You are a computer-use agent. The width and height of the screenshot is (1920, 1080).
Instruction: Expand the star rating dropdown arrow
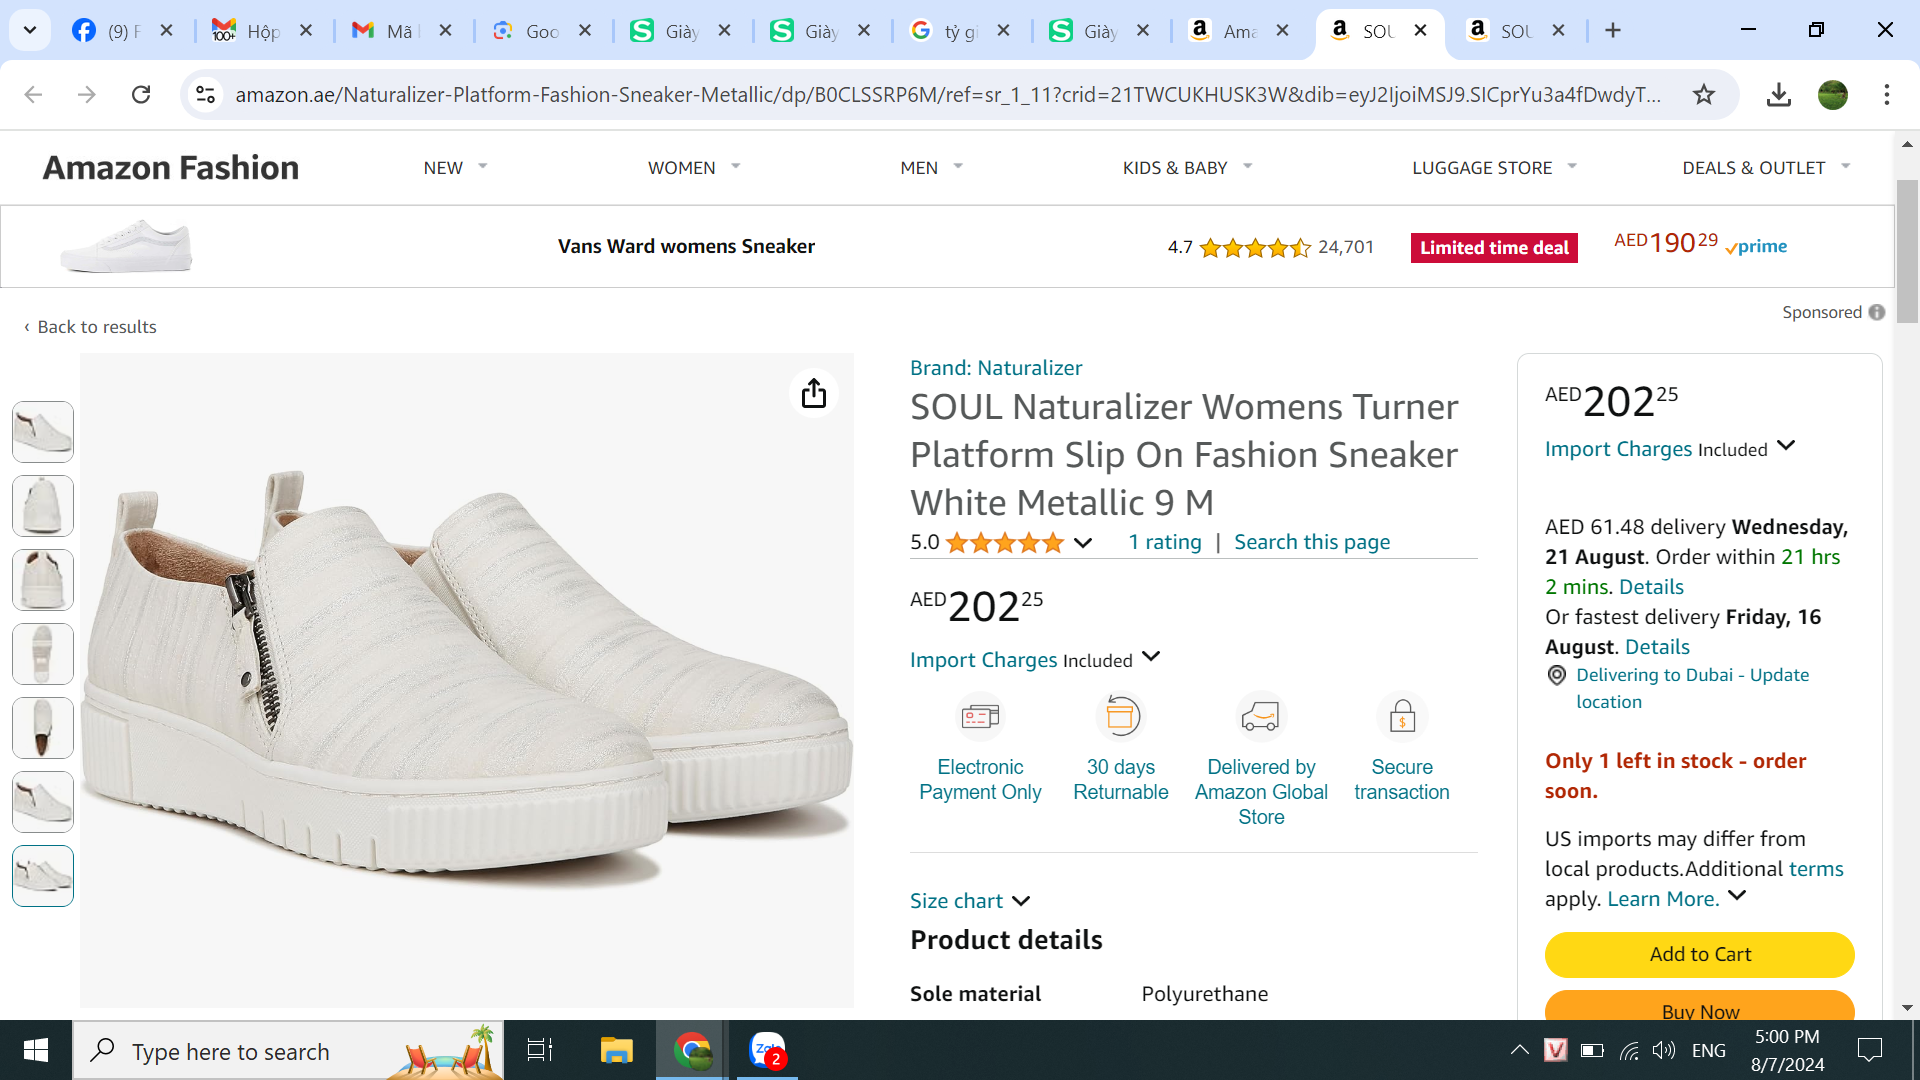pos(1083,543)
